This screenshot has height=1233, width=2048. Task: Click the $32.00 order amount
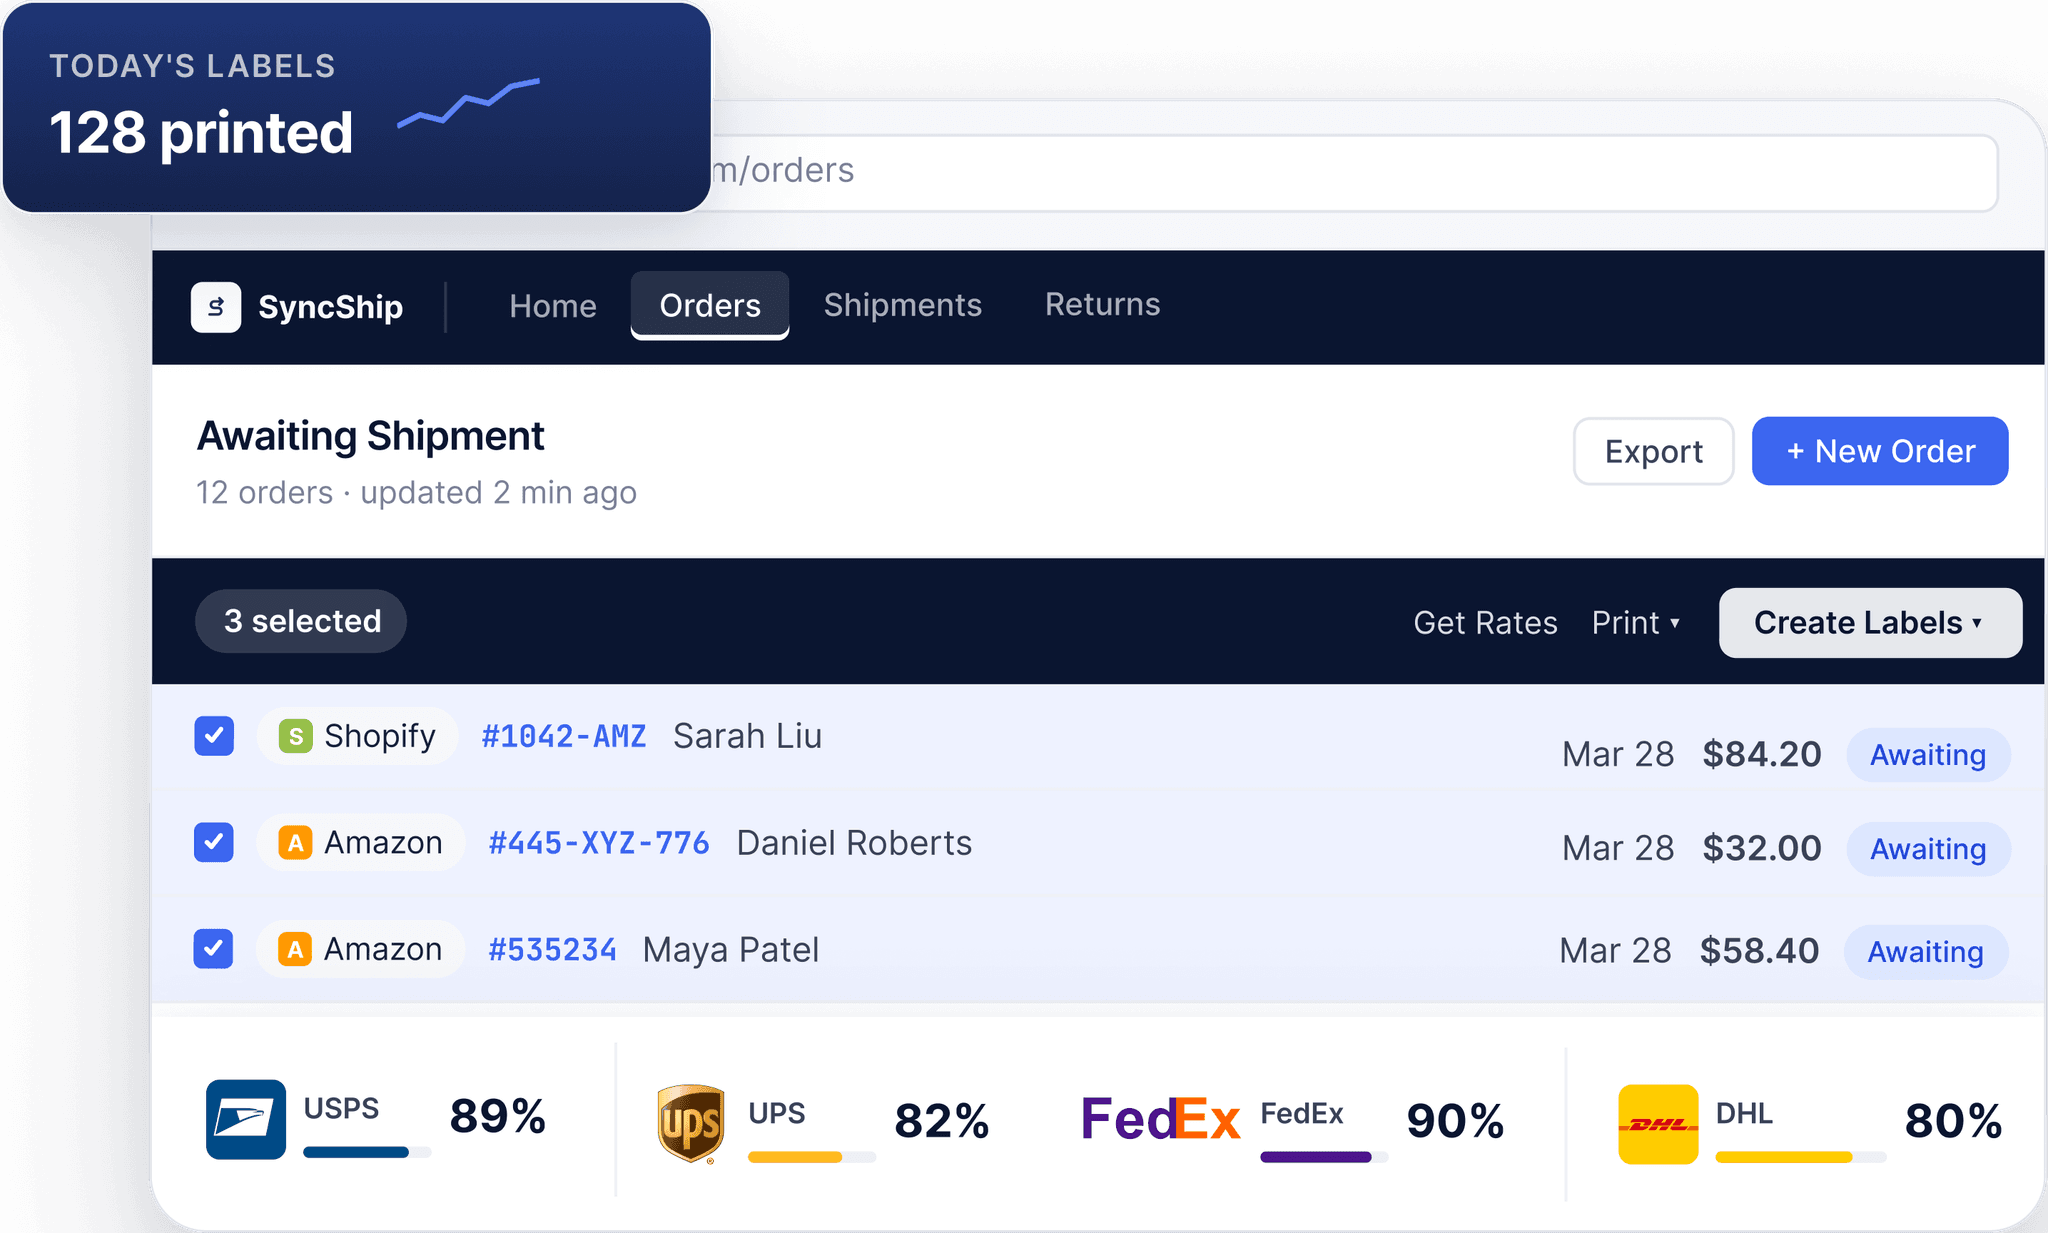[1762, 848]
